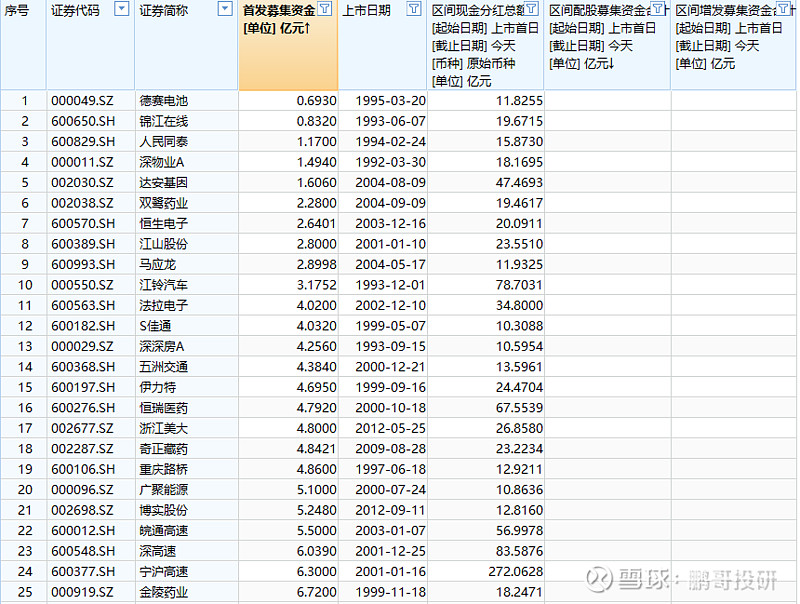The image size is (800, 604).
Task: Open the 区间现金分红总额 column filter dropdown
Action: [x=531, y=10]
